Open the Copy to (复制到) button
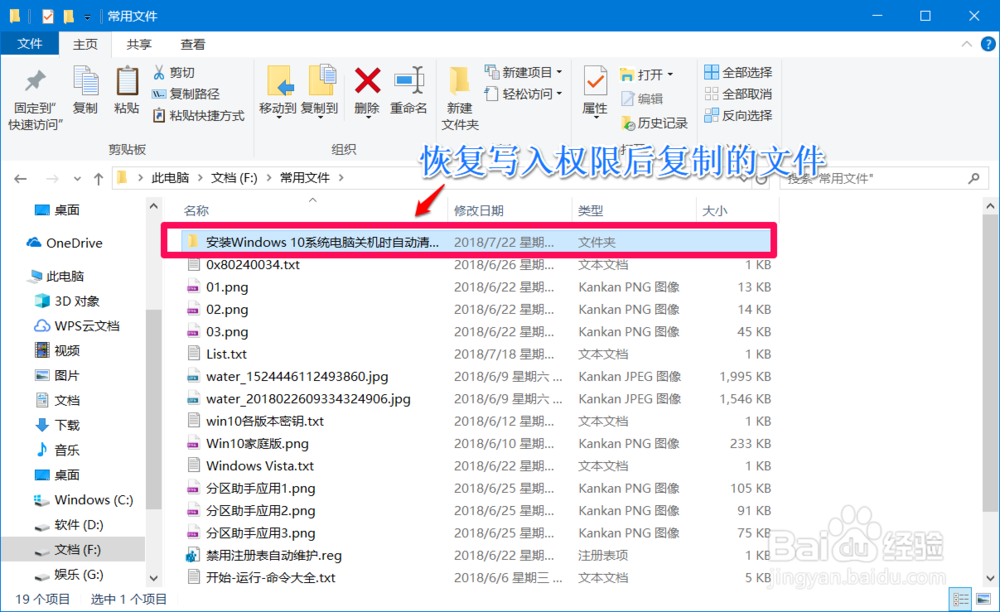 [x=320, y=92]
